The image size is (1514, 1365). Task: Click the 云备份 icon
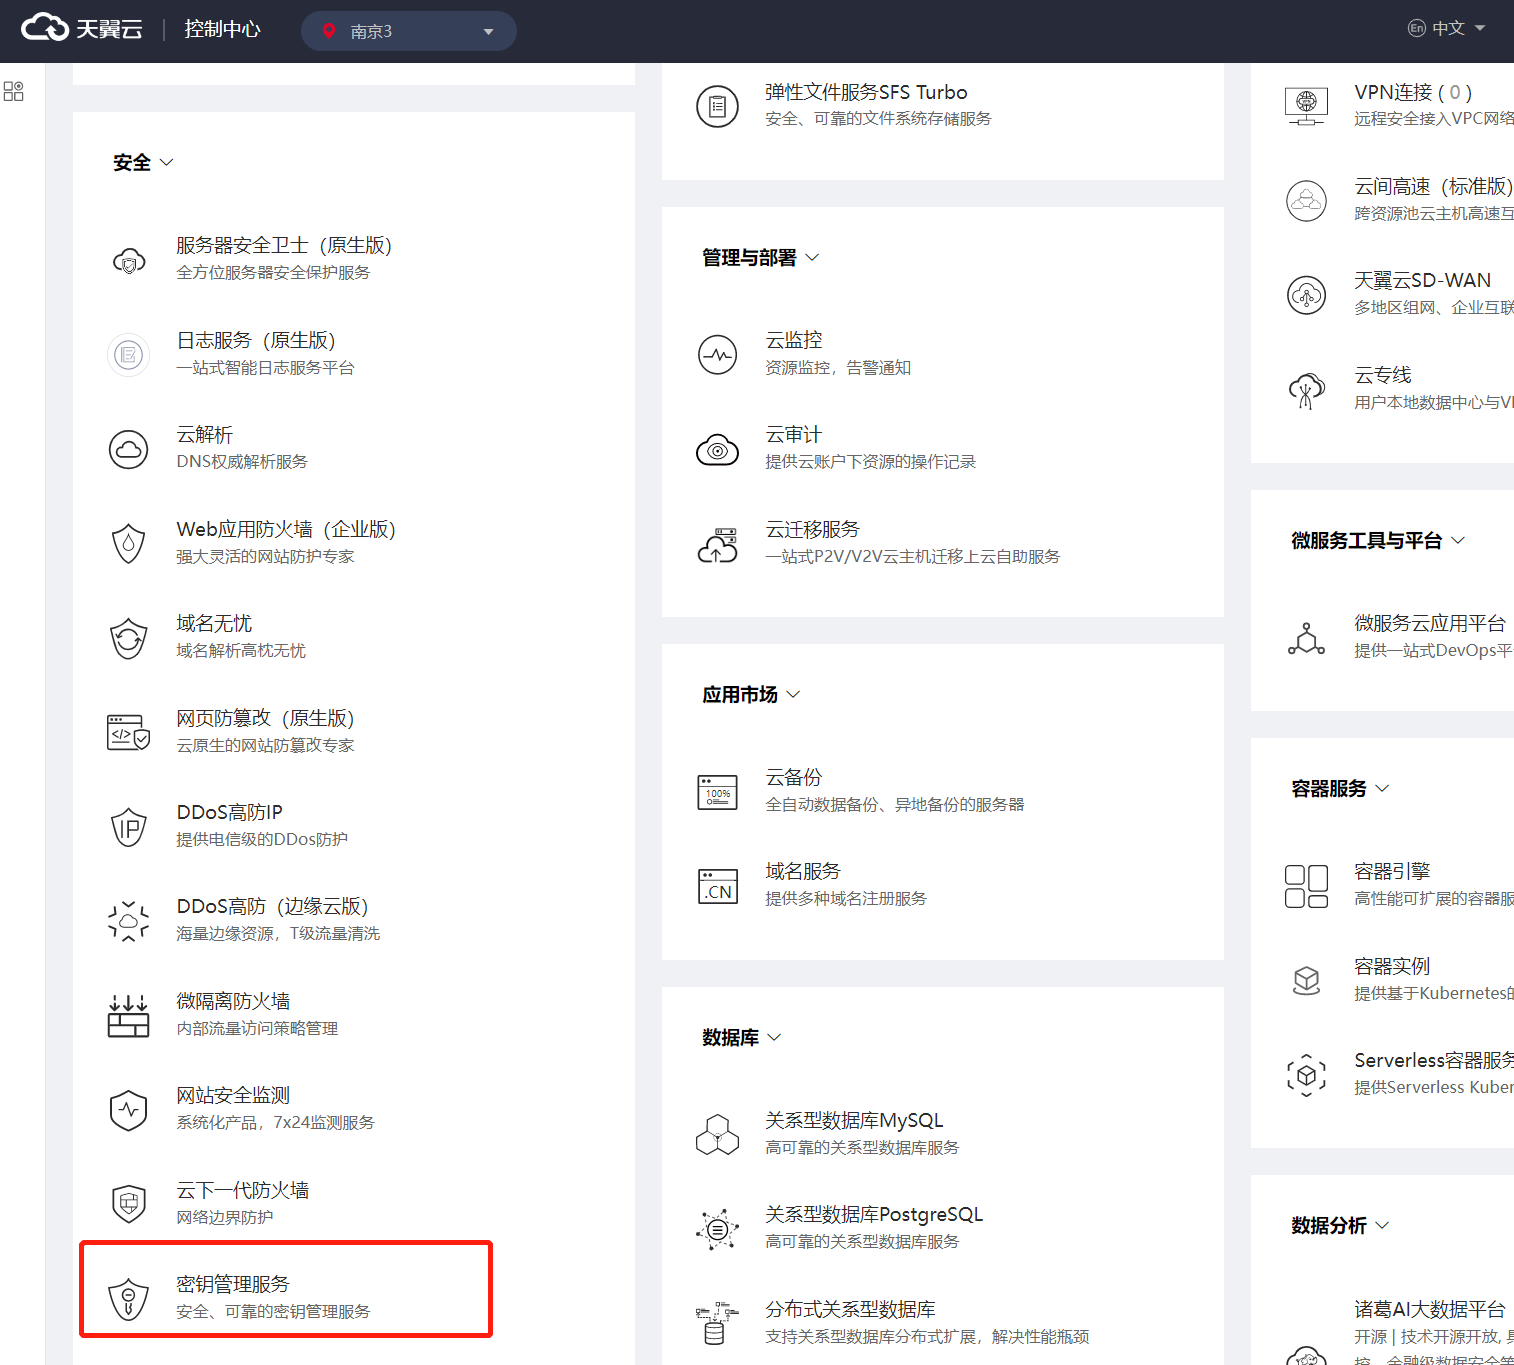717,792
